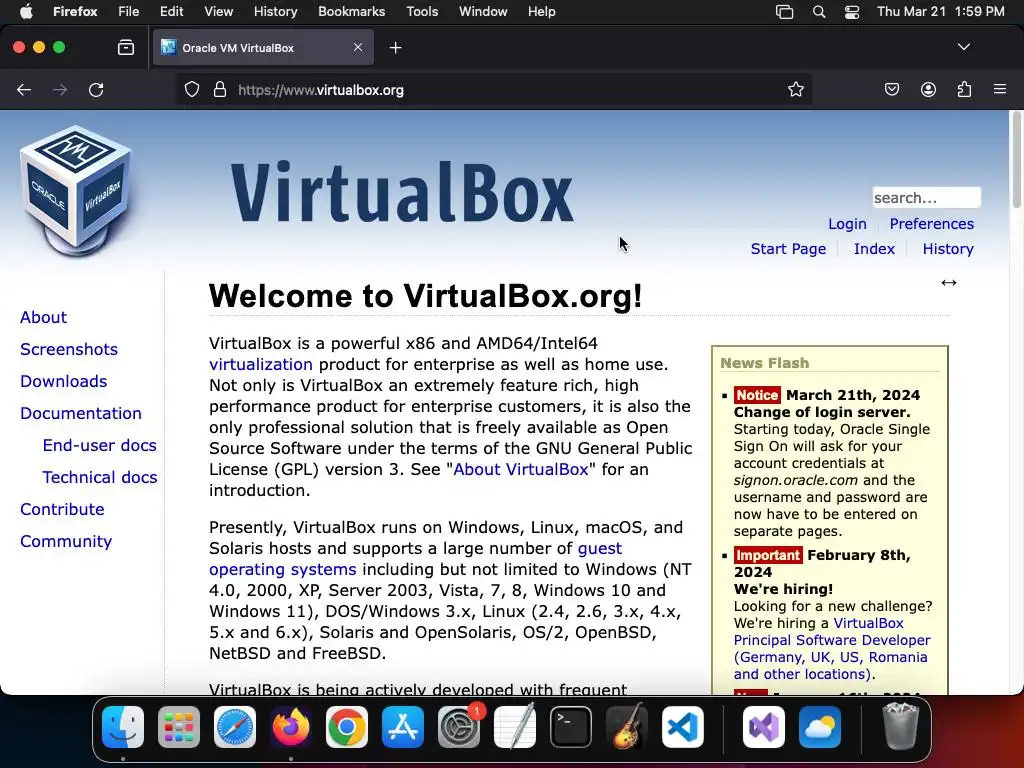Click the screen mirroring menu bar icon
1024x768 pixels.
(x=784, y=12)
